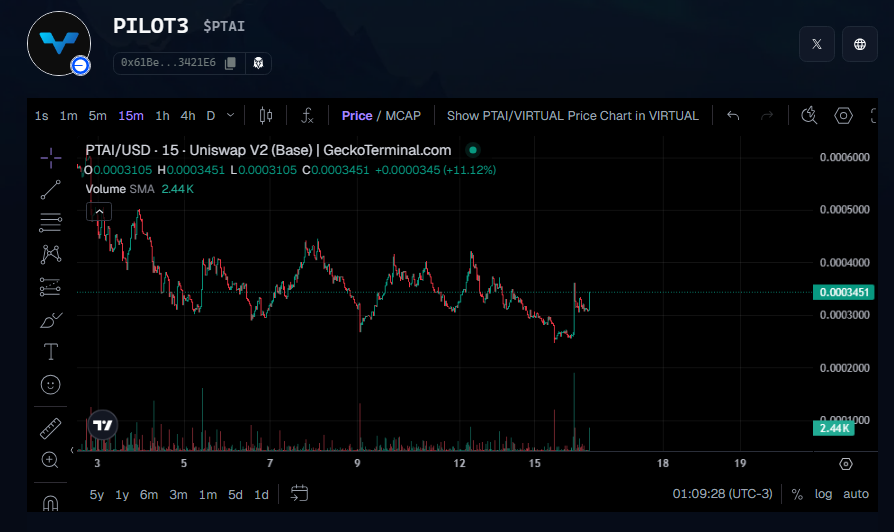Click the current price label 0.0003451
This screenshot has width=894, height=532.
[x=844, y=293]
